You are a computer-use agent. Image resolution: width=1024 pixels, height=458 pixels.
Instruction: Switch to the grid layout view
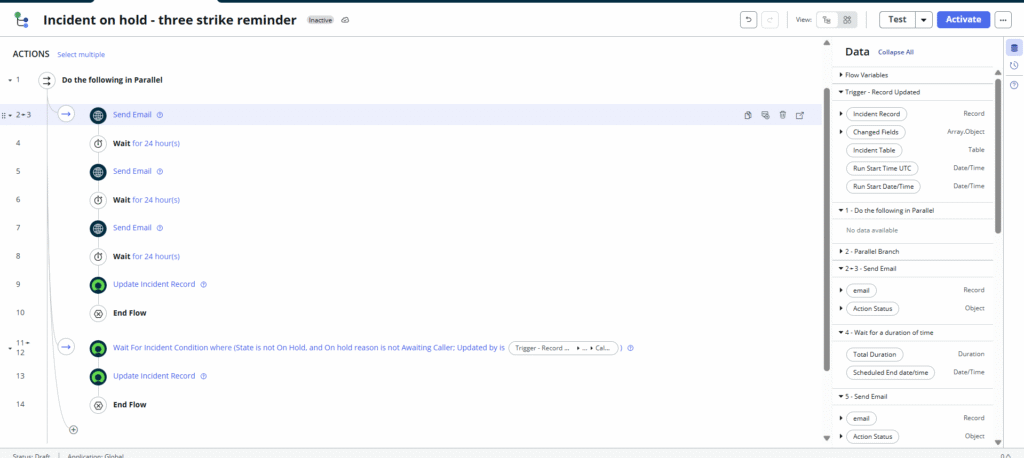(847, 19)
